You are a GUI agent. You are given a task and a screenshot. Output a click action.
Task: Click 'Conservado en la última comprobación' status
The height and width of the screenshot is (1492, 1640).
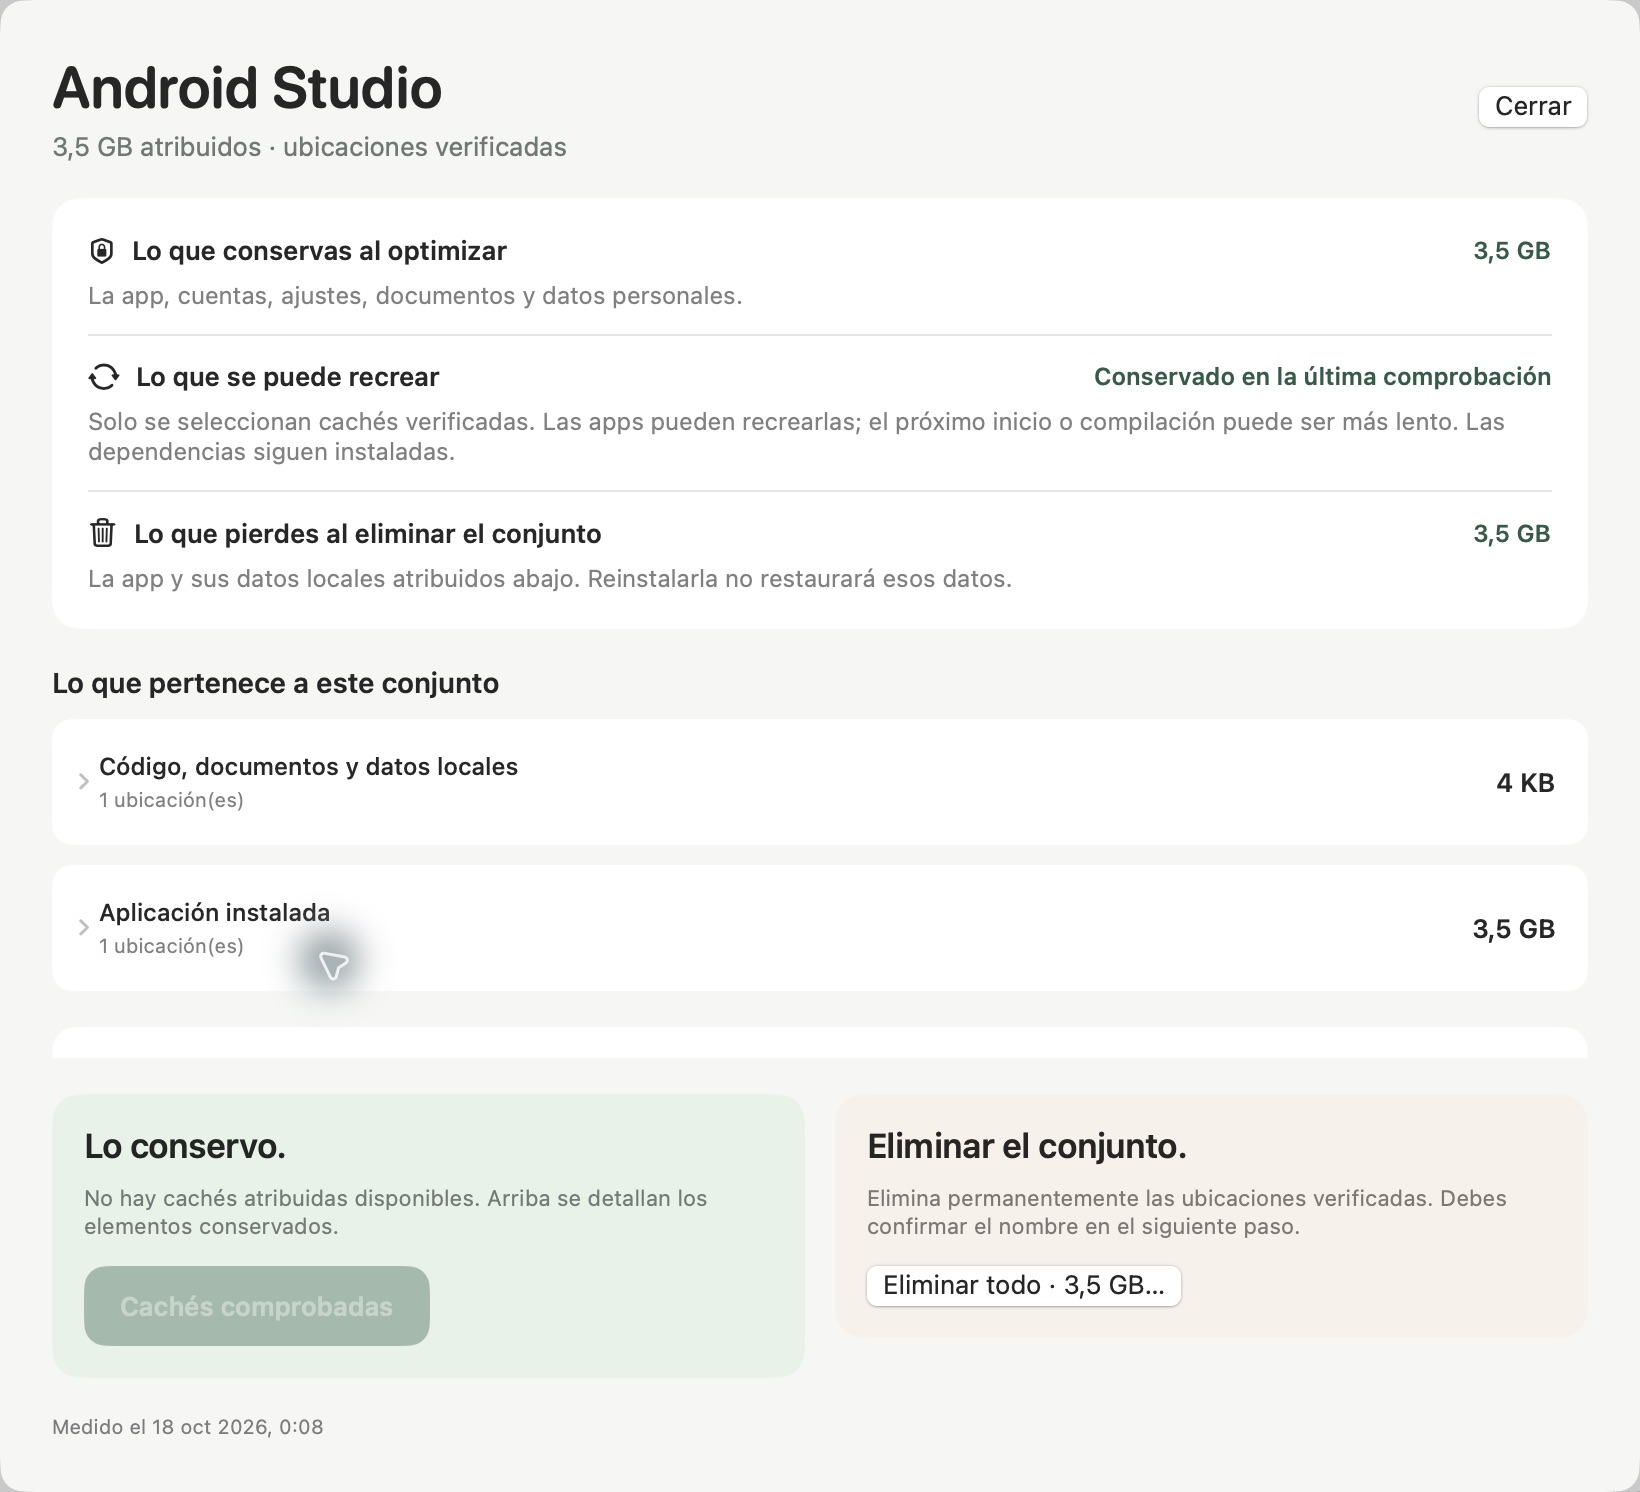pos(1322,377)
